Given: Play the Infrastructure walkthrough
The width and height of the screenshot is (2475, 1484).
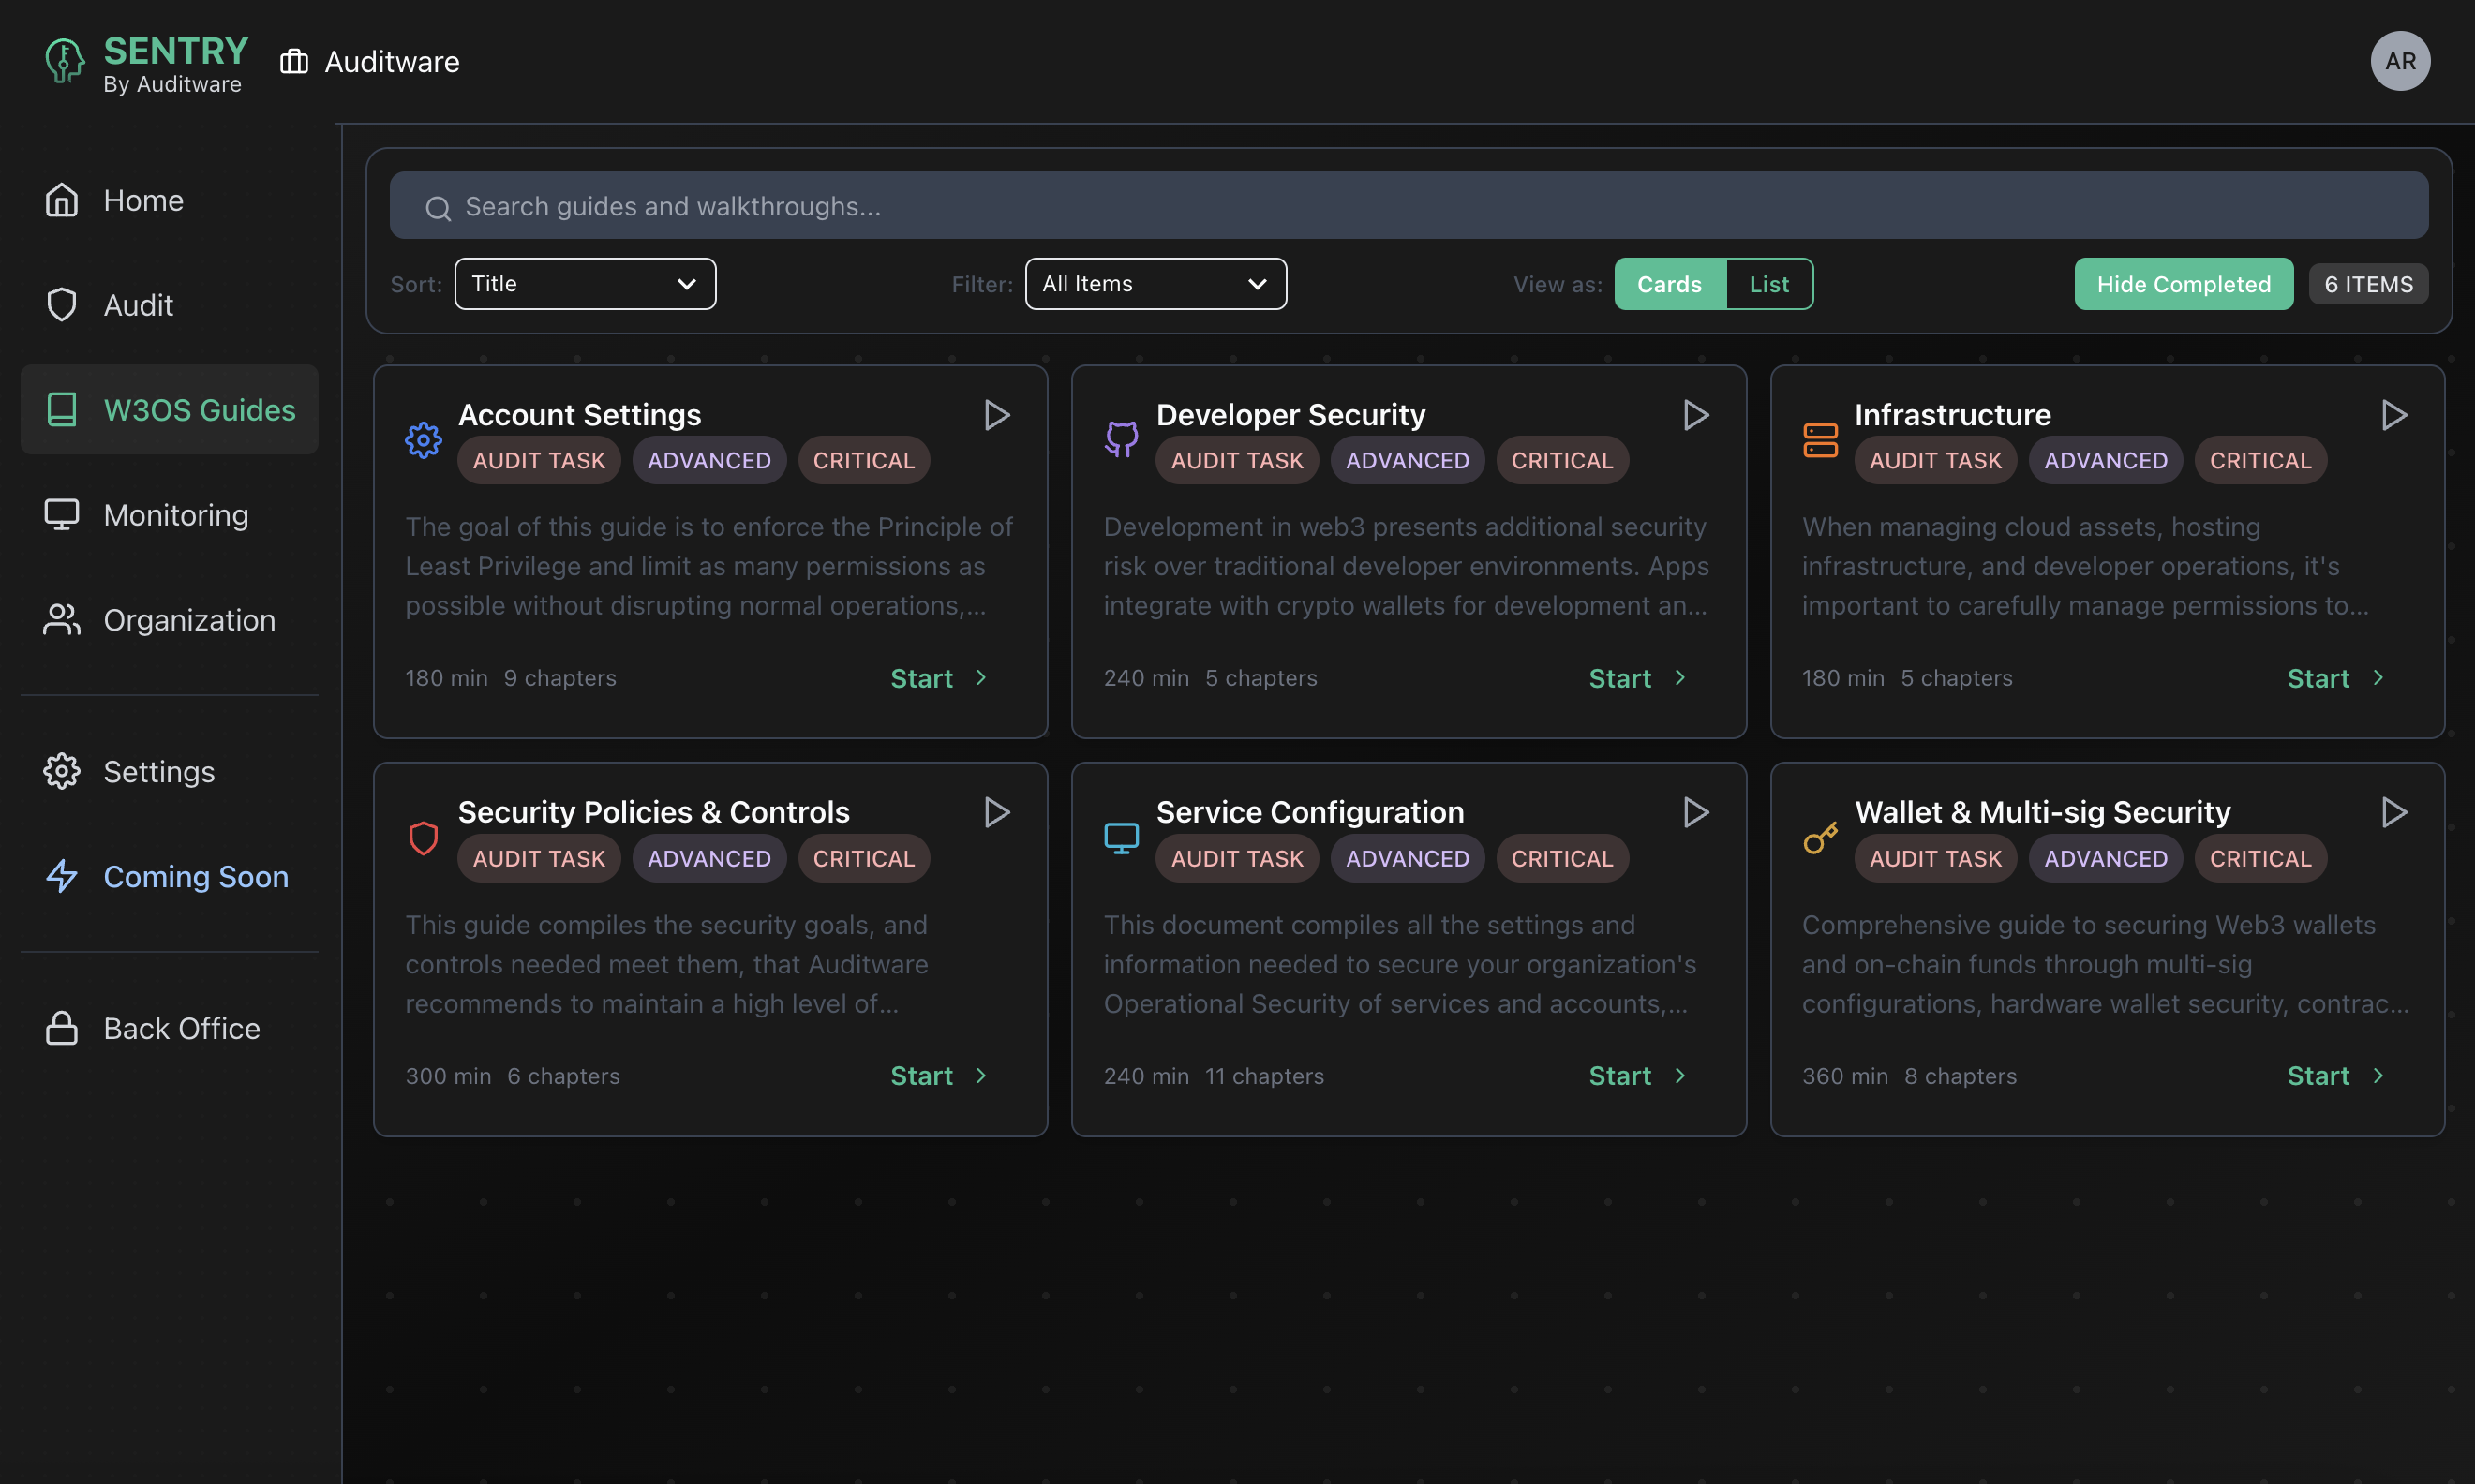Looking at the screenshot, I should click(x=2393, y=415).
